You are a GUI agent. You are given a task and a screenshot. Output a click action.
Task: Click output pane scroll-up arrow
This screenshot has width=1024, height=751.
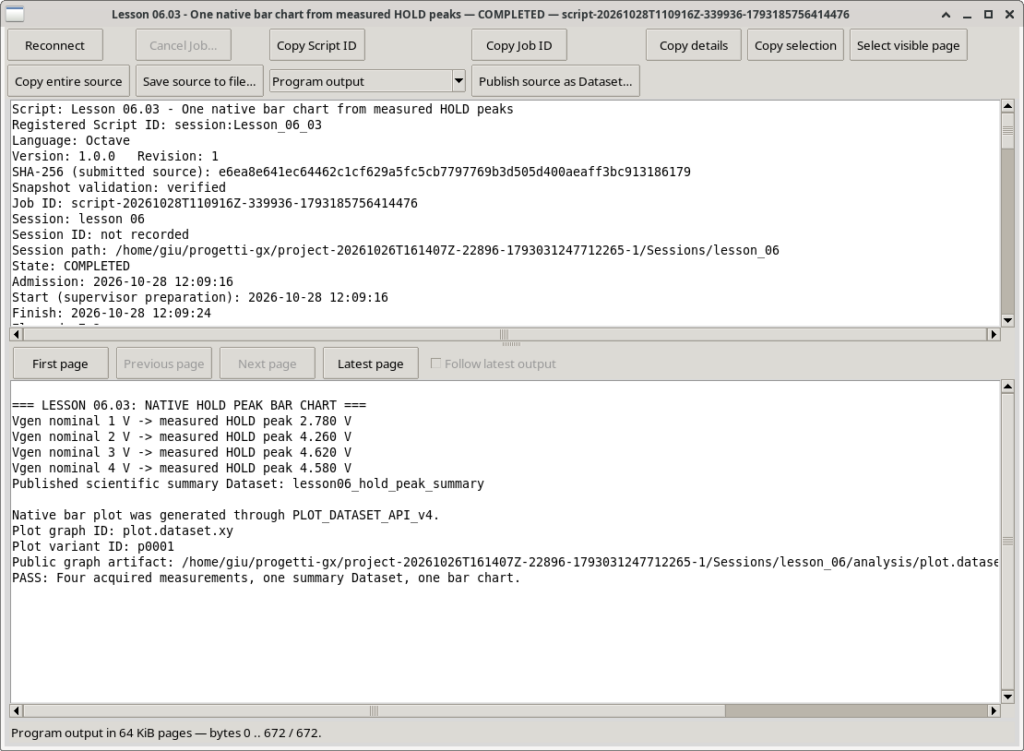(x=1008, y=387)
